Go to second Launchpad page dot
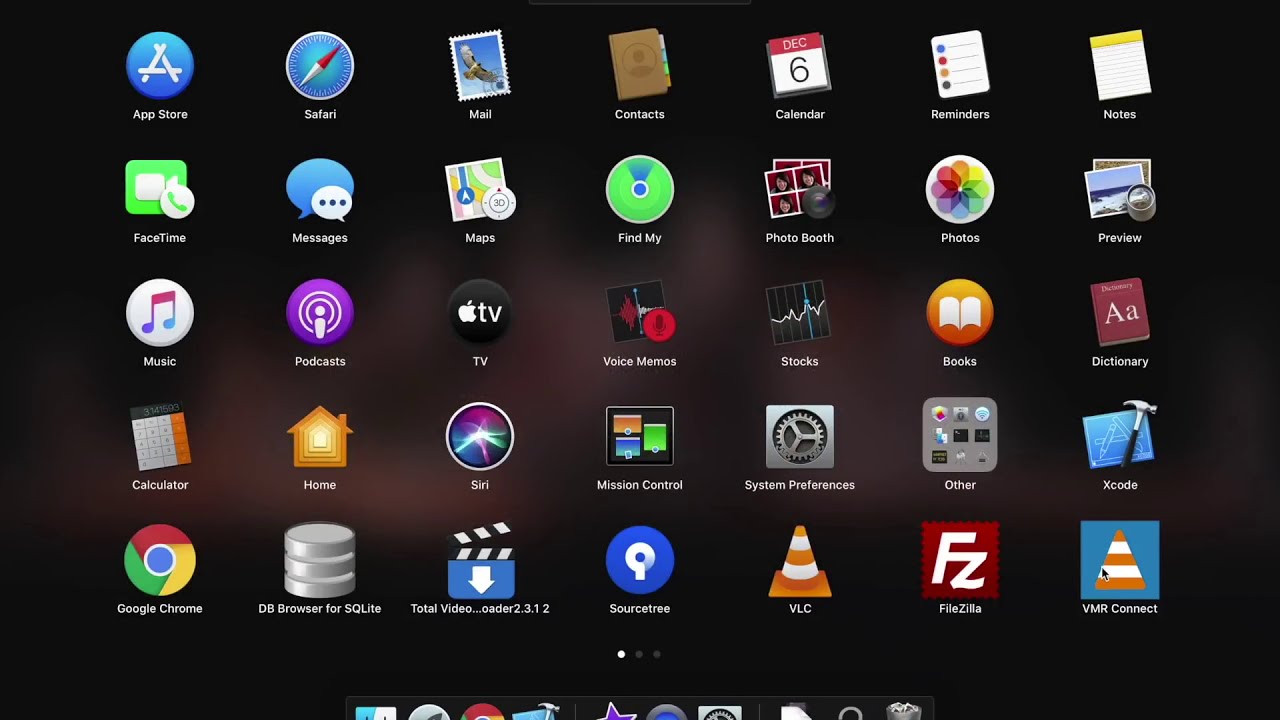 [x=639, y=654]
